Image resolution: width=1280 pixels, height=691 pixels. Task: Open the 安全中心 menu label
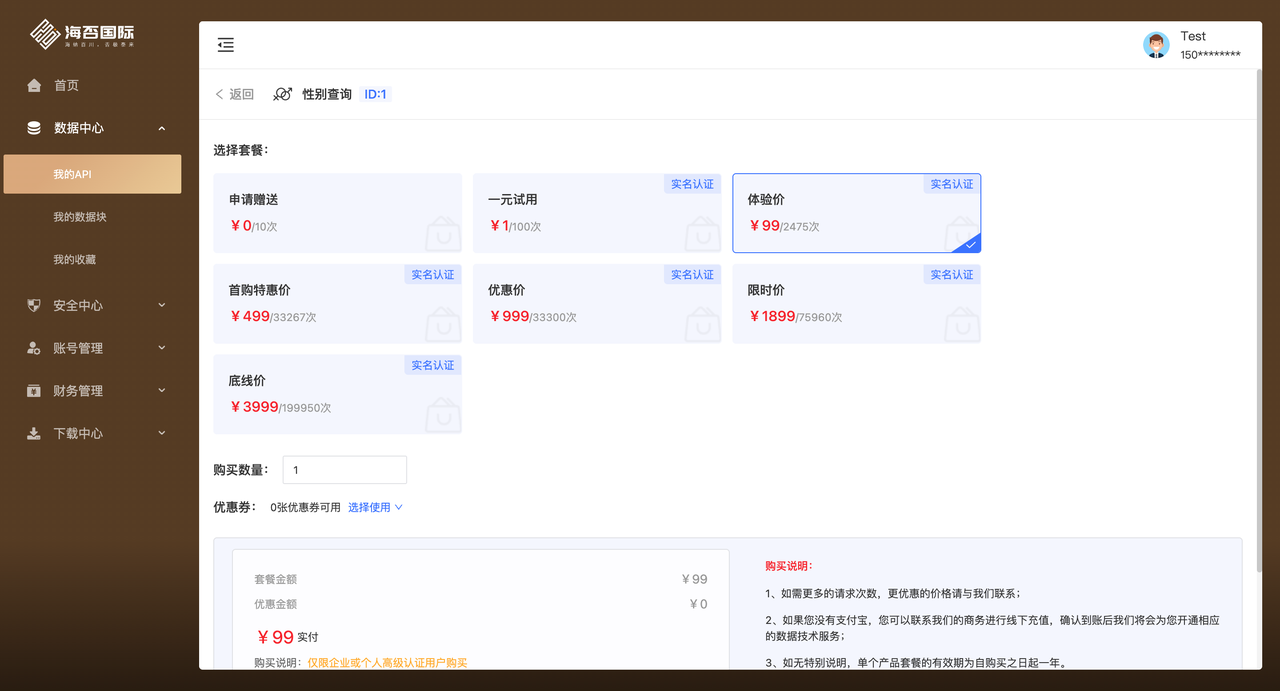(x=78, y=305)
